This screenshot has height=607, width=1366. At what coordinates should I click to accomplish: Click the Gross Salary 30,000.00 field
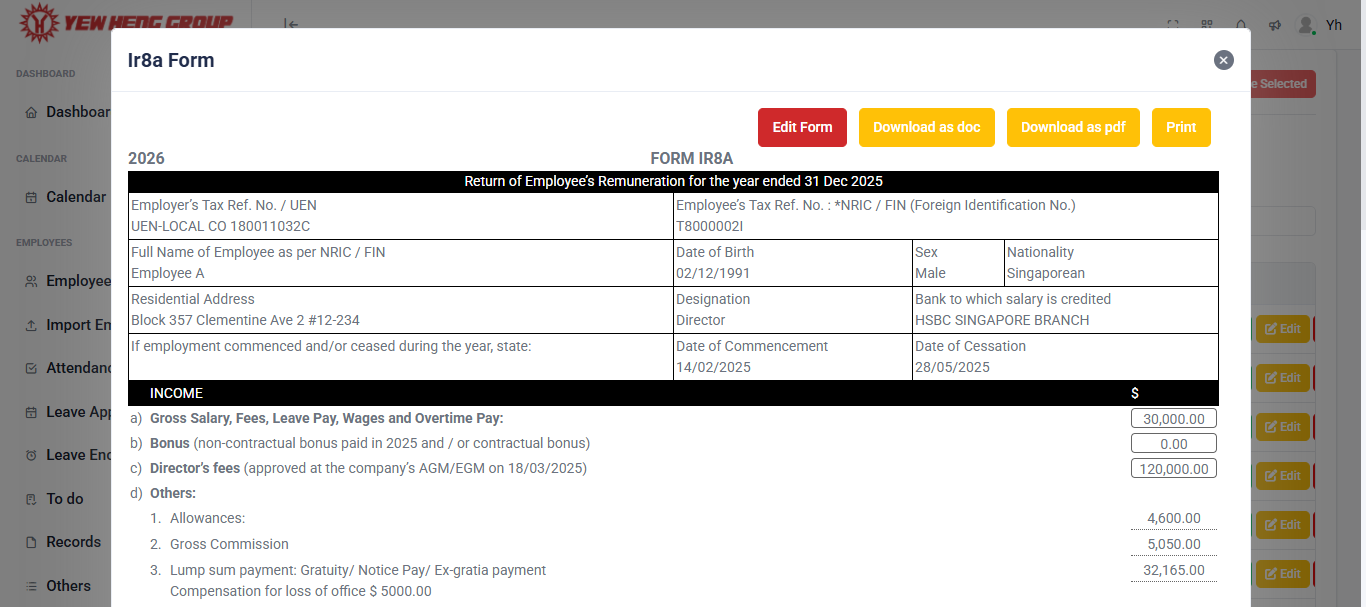pyautogui.click(x=1173, y=419)
